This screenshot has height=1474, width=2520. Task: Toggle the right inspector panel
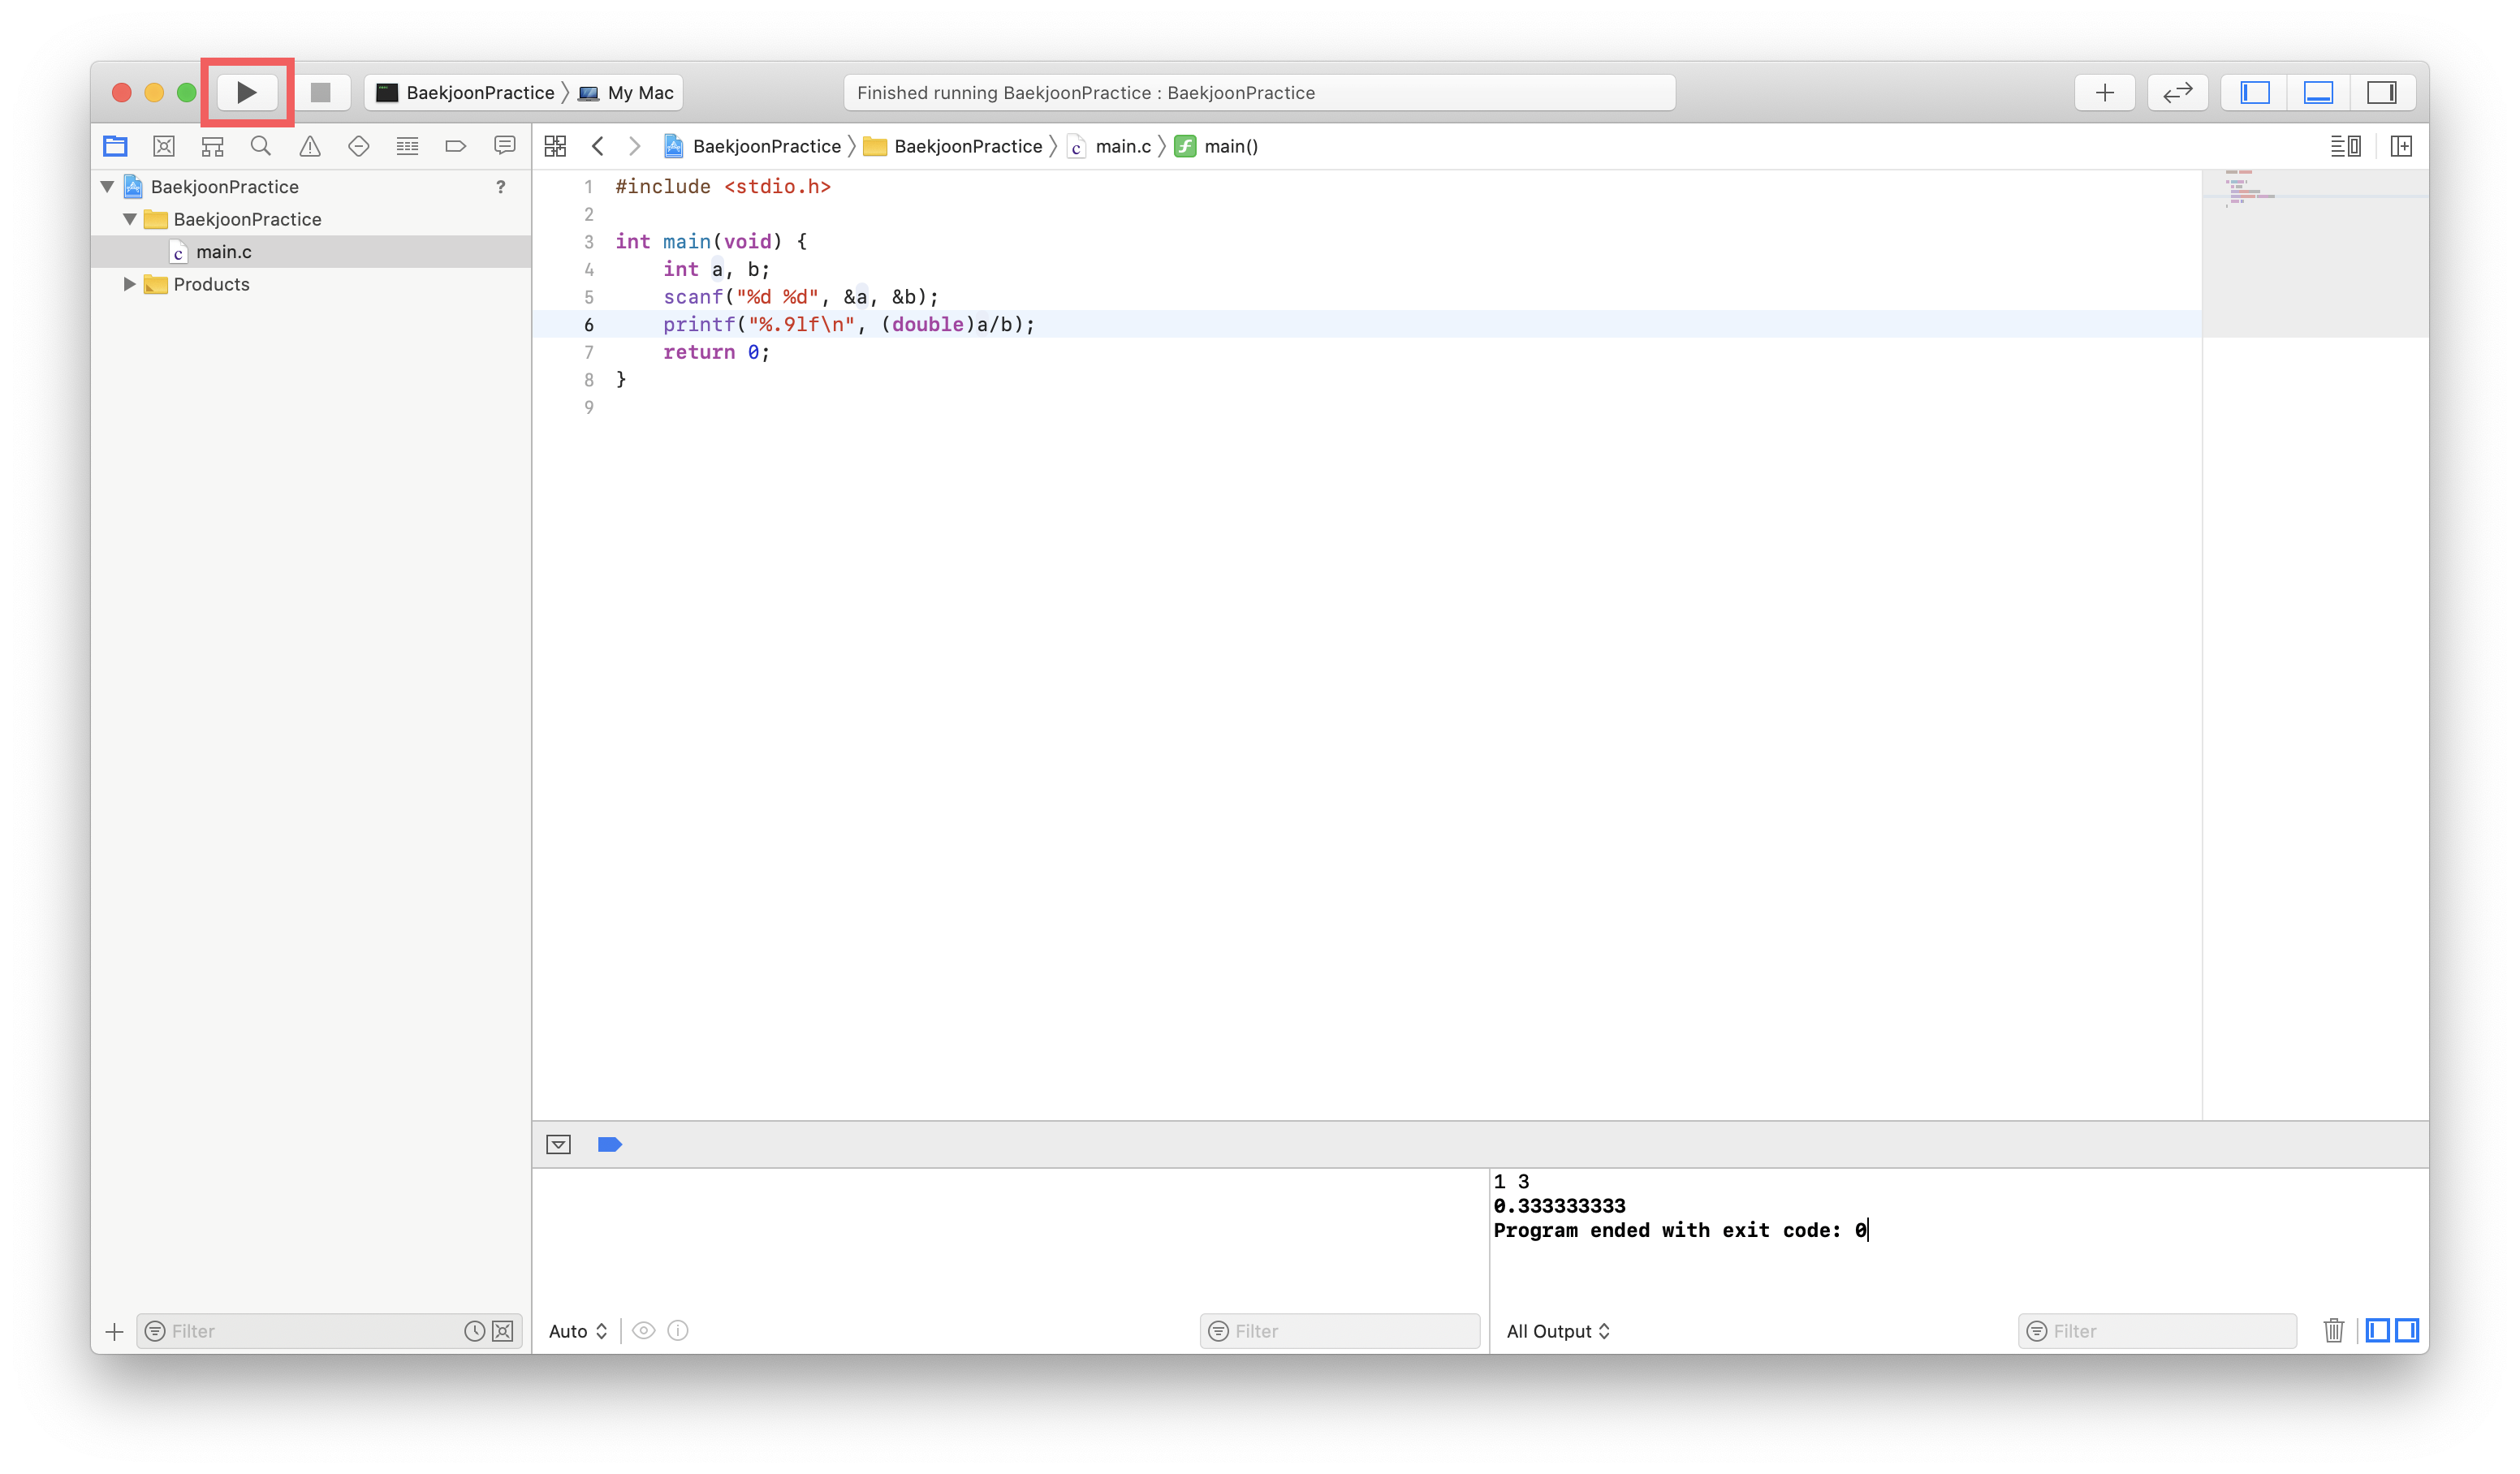click(x=2381, y=93)
